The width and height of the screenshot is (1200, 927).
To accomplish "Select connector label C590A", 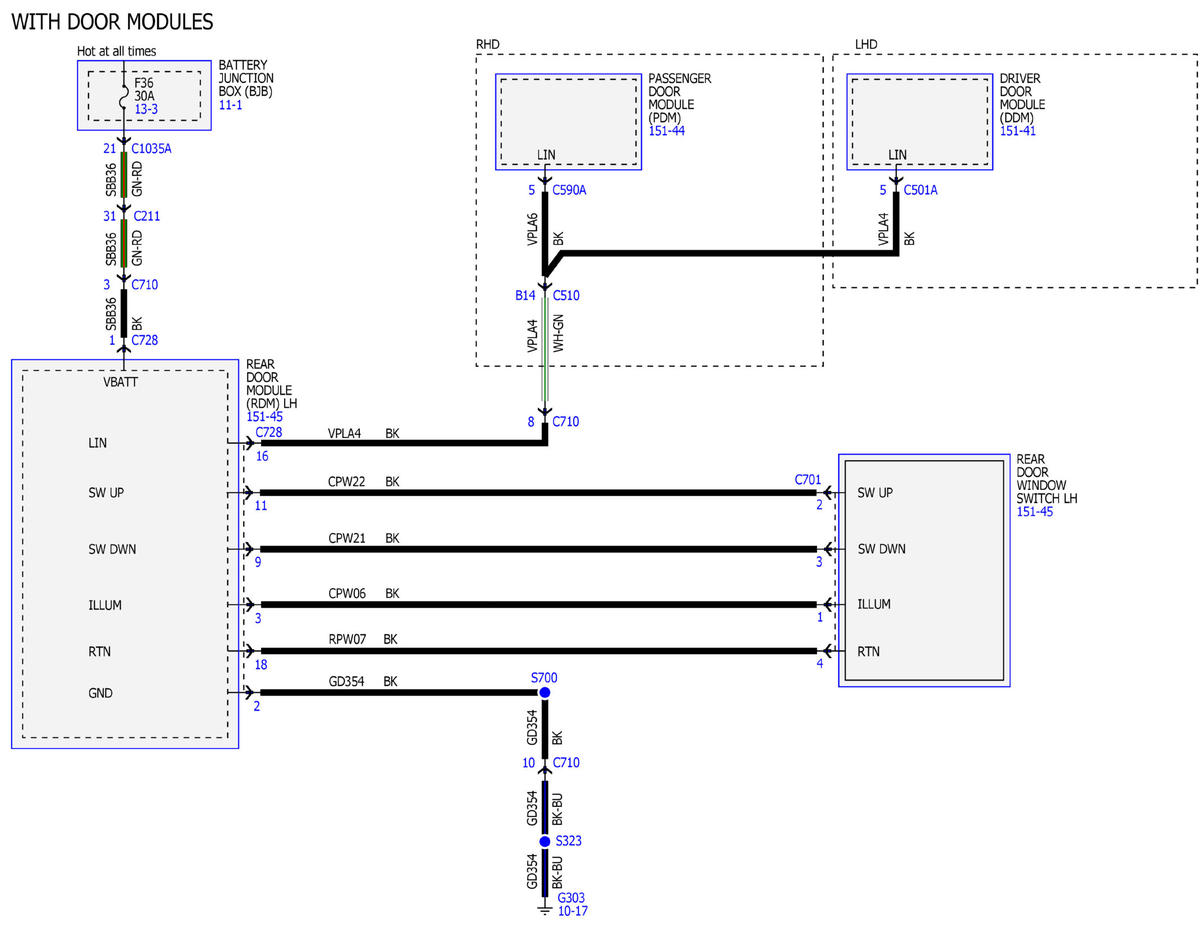I will pyautogui.click(x=569, y=189).
